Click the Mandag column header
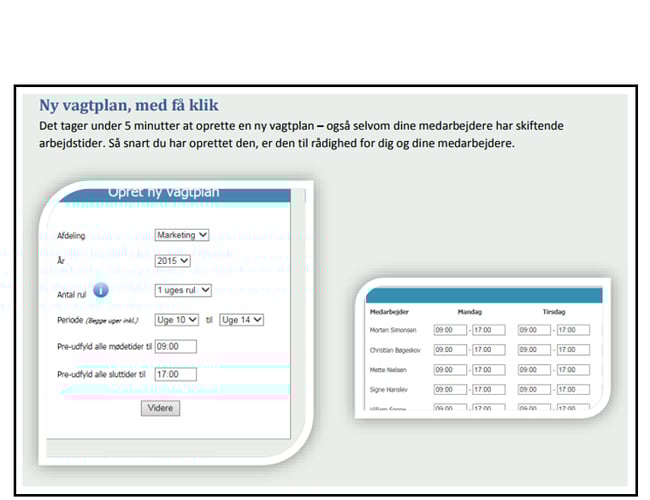The width and height of the screenshot is (650, 500). (x=470, y=312)
